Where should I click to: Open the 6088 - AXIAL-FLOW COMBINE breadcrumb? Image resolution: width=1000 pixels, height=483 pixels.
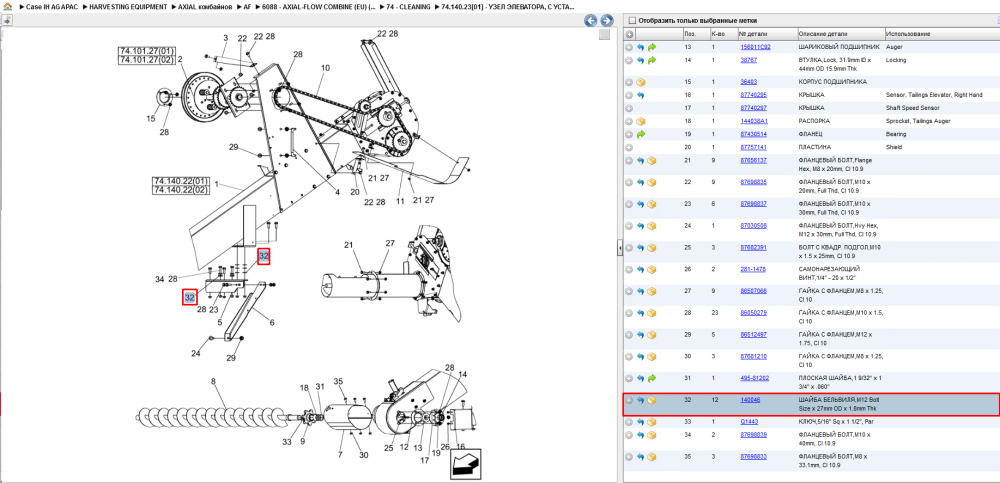click(x=319, y=6)
